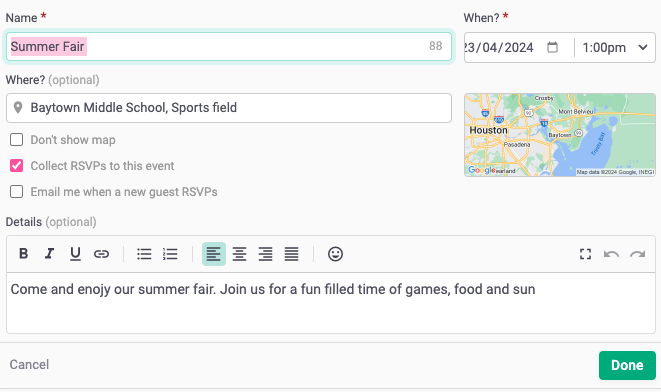The height and width of the screenshot is (392, 661).
Task: Click the Houston map thumbnail
Action: pyautogui.click(x=560, y=135)
